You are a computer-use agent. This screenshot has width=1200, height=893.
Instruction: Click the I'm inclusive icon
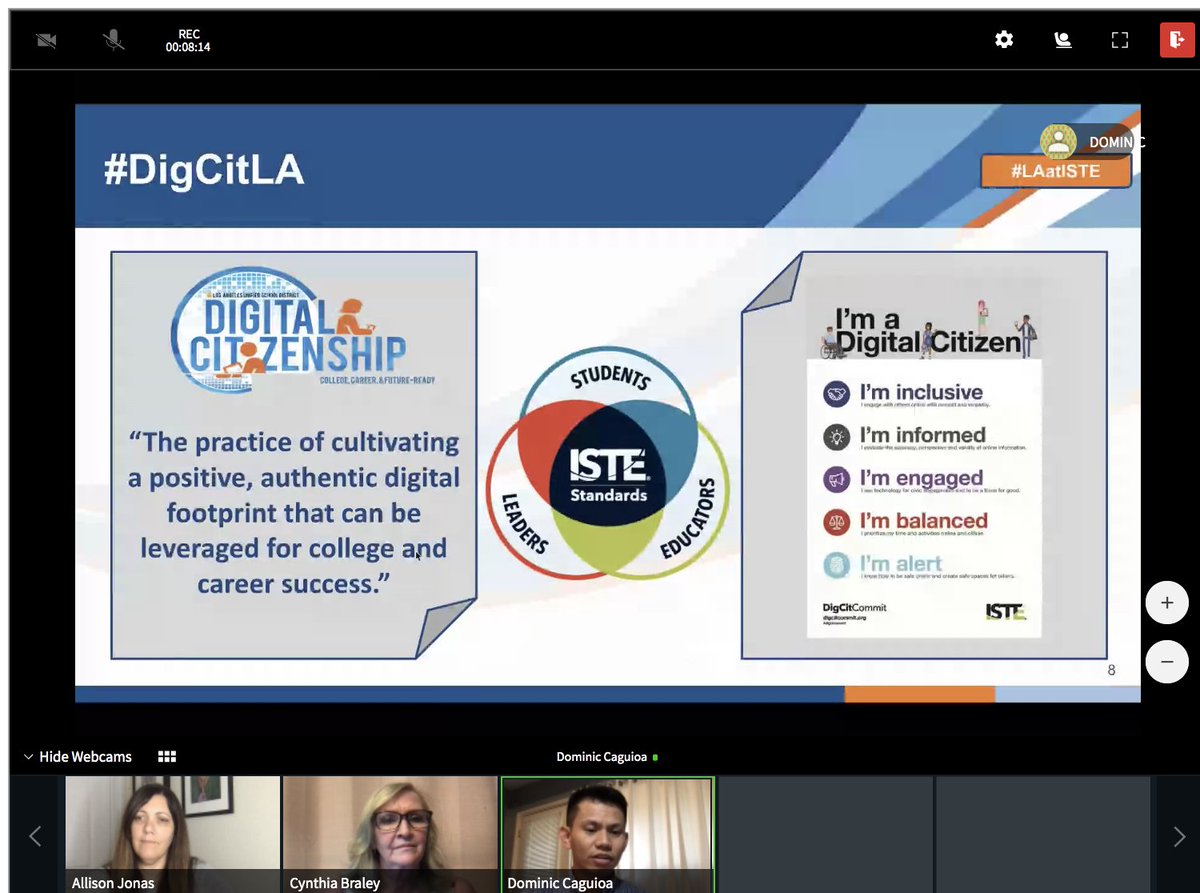point(836,393)
